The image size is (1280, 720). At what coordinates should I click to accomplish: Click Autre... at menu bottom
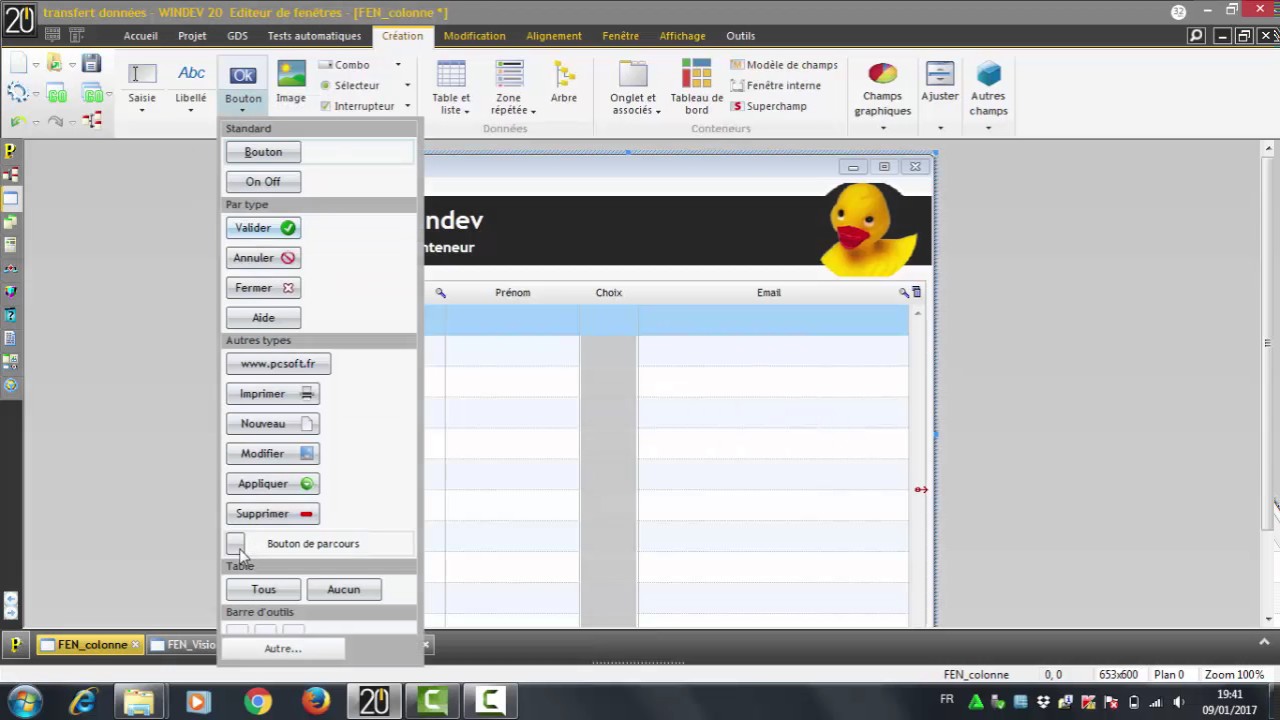(x=282, y=649)
